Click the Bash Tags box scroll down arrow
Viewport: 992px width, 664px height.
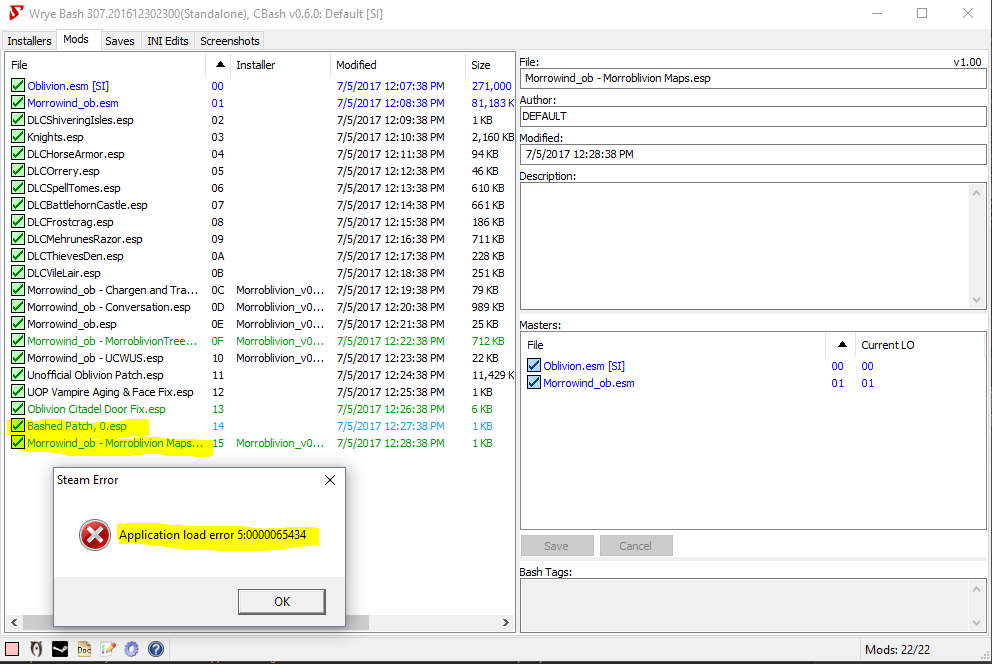[976, 622]
